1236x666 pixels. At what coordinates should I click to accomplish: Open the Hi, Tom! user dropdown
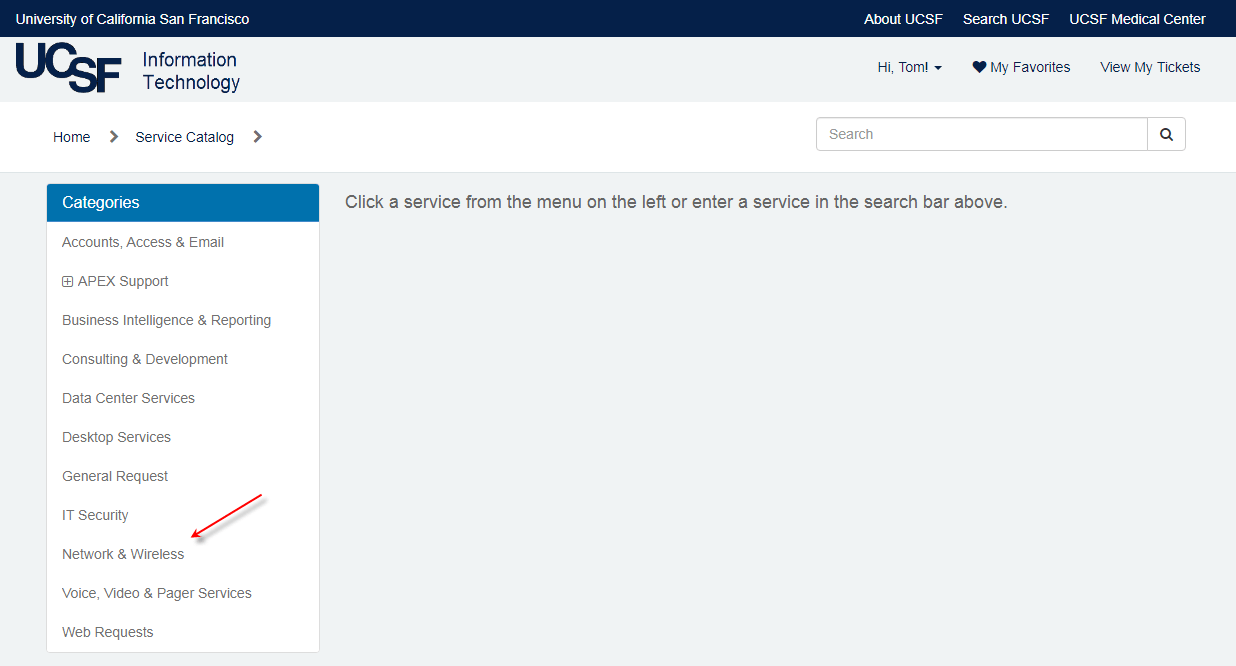click(x=909, y=67)
